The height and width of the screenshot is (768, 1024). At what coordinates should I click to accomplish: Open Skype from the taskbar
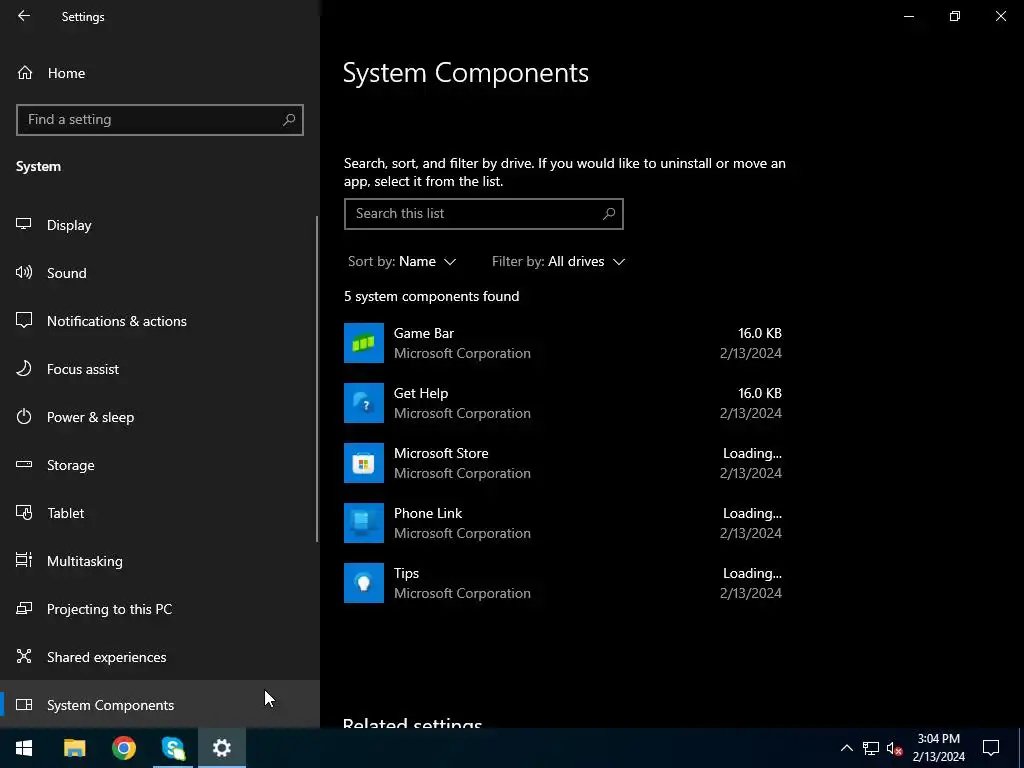click(173, 748)
